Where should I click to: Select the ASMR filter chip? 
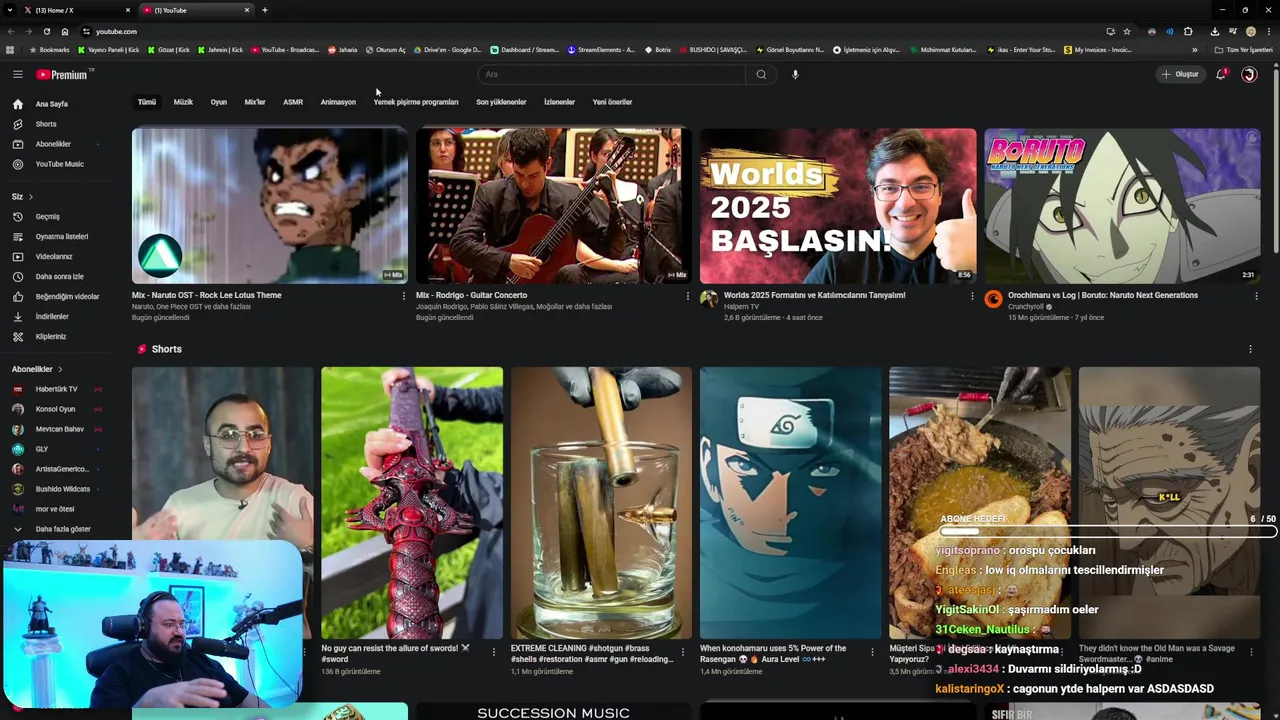point(293,102)
